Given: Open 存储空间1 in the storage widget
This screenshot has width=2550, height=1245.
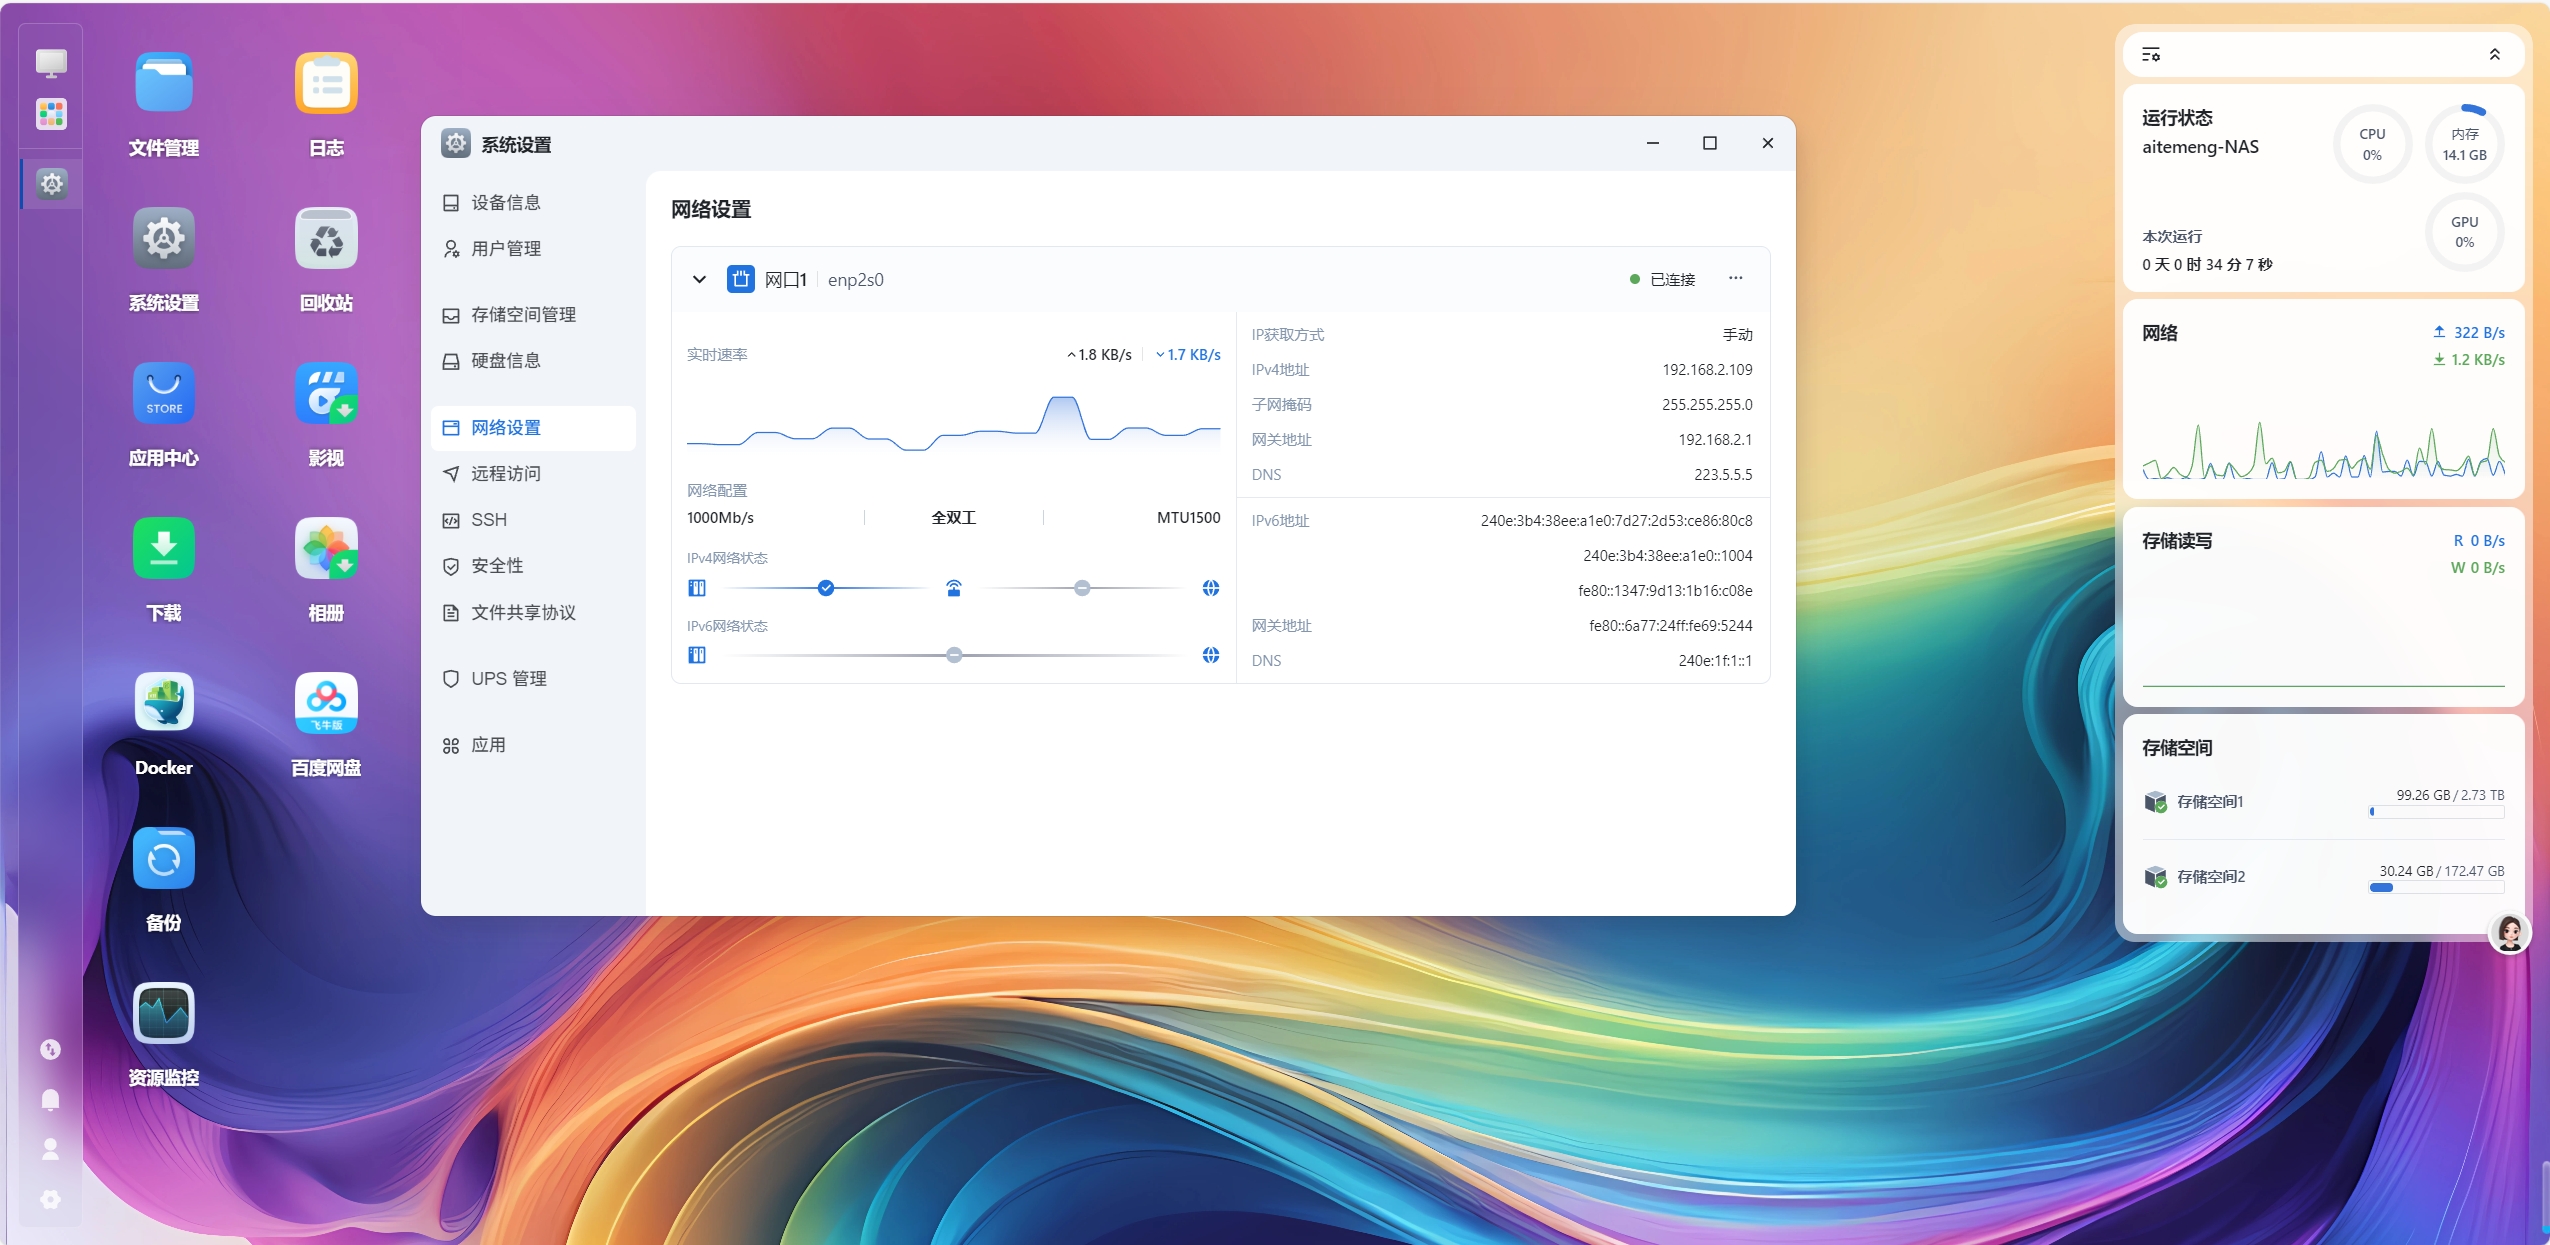Looking at the screenshot, I should pos(2210,802).
